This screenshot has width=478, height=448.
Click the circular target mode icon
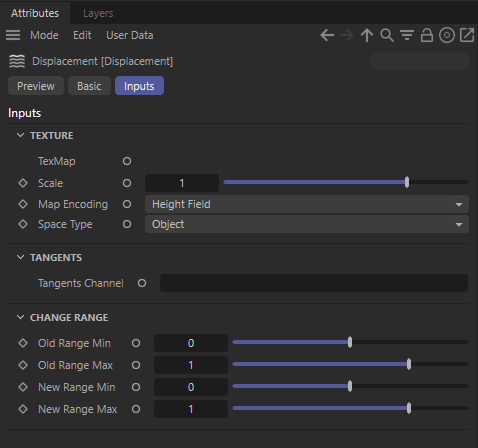pos(447,35)
